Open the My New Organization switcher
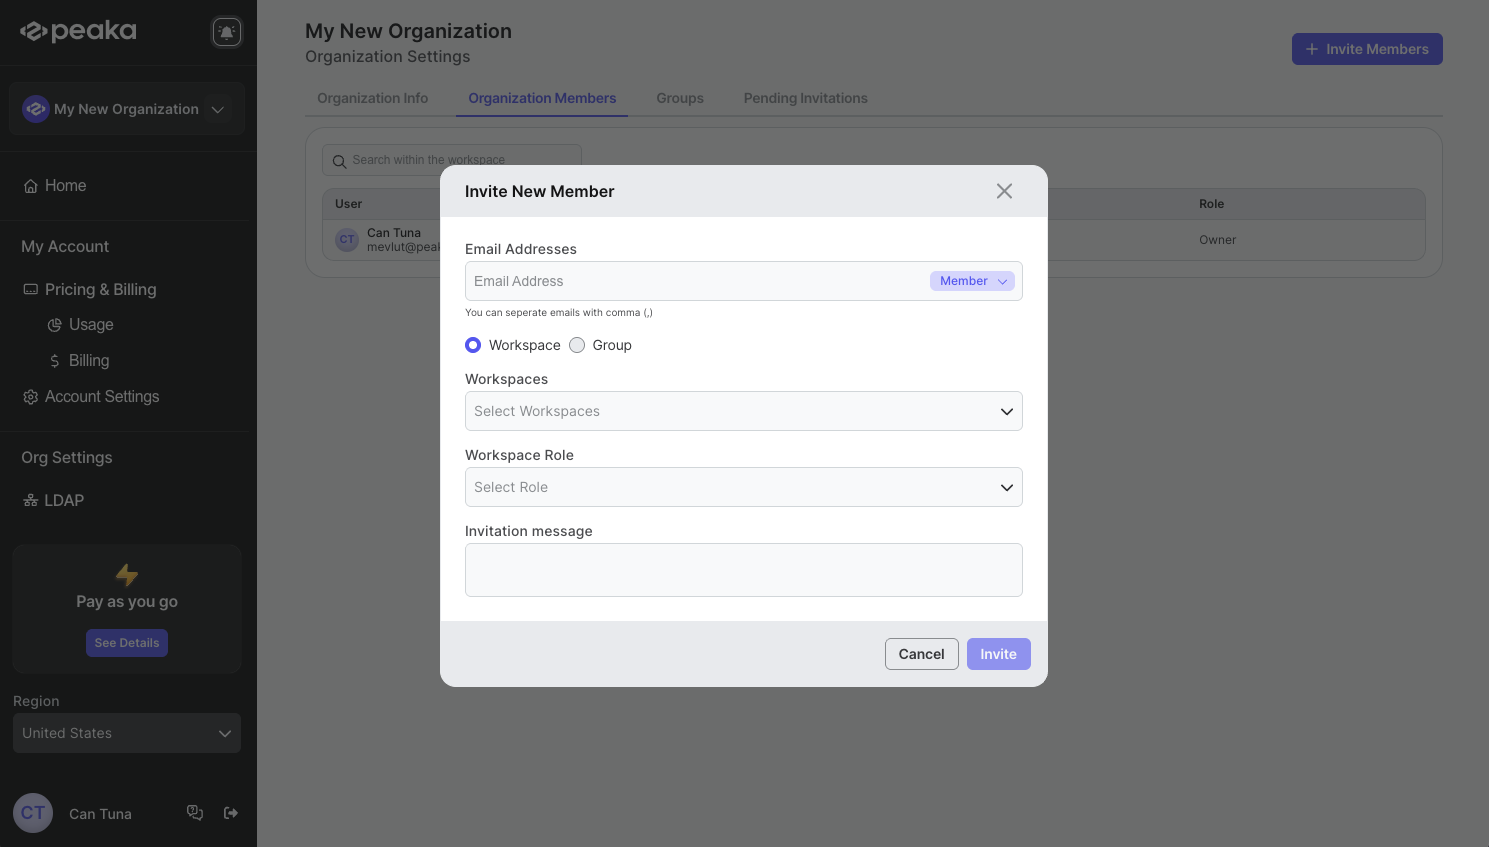 [x=127, y=109]
